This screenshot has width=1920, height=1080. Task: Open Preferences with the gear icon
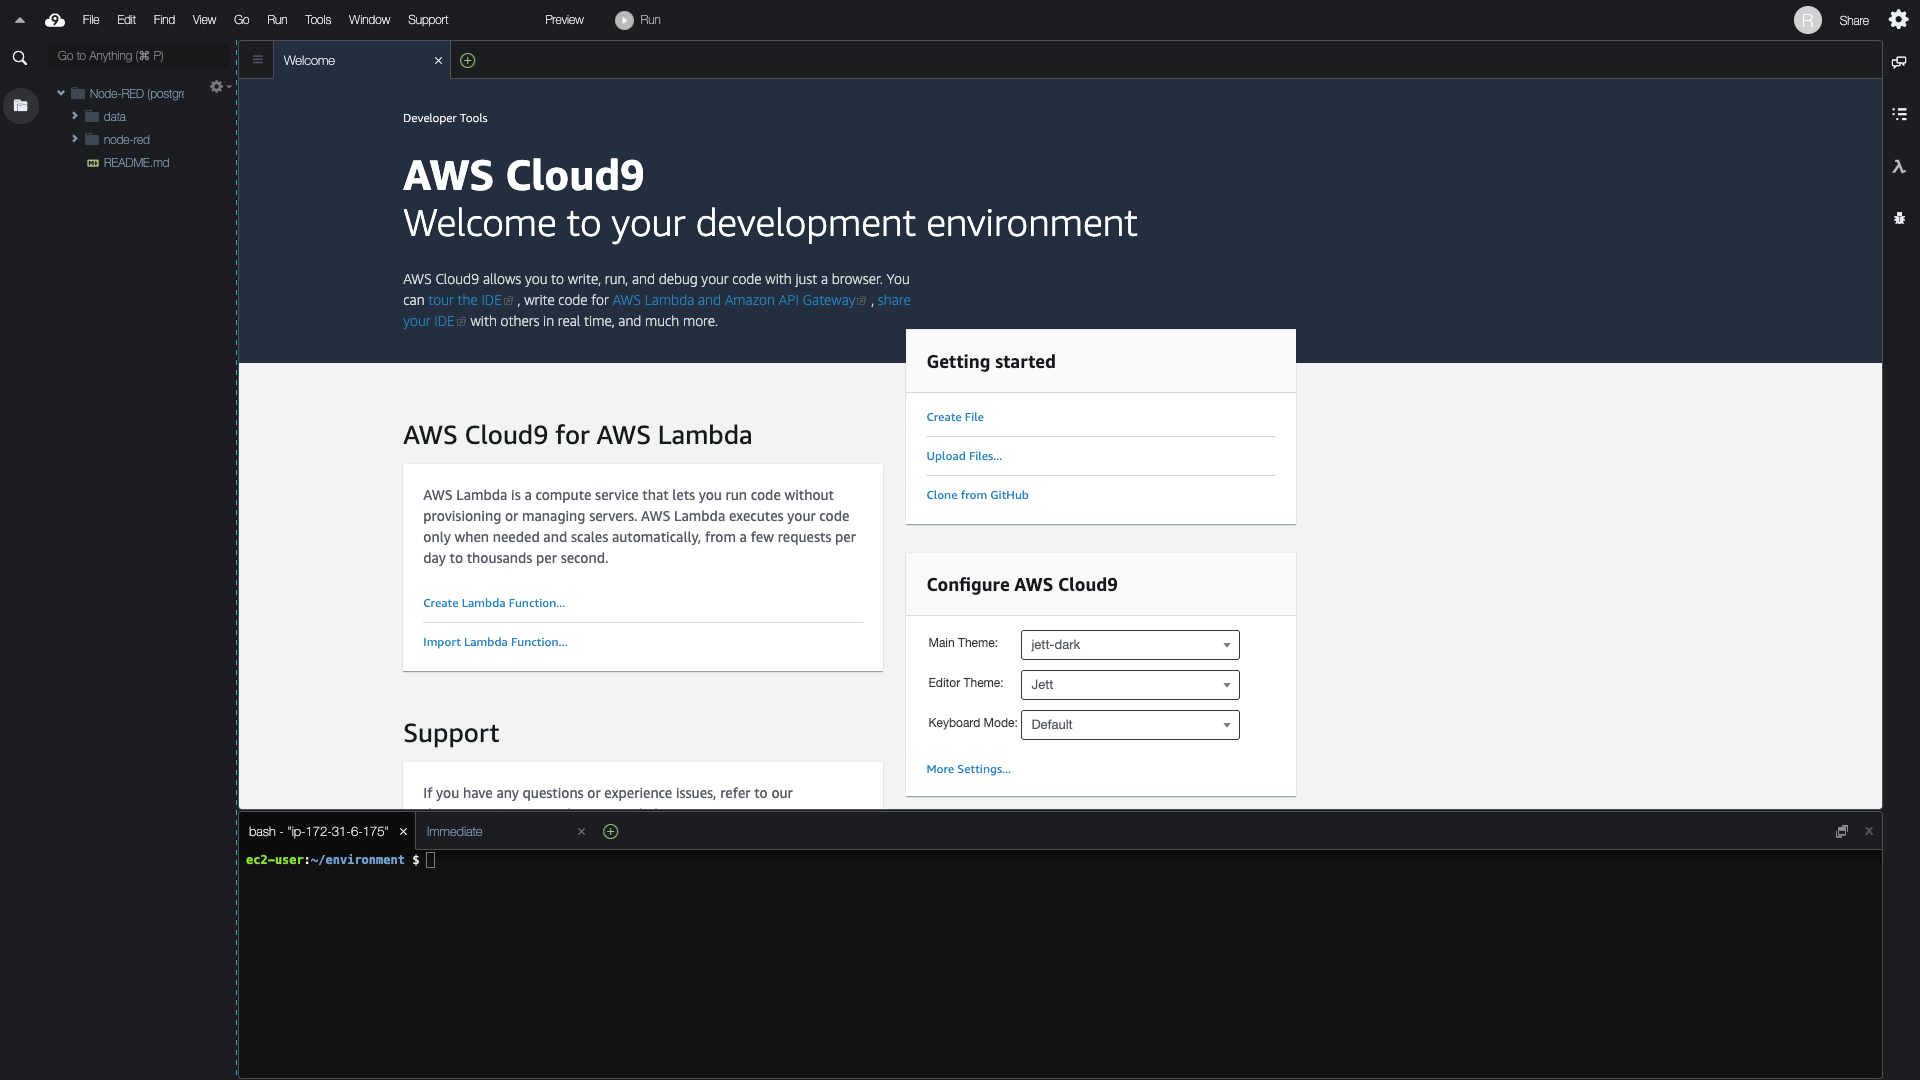1899,20
